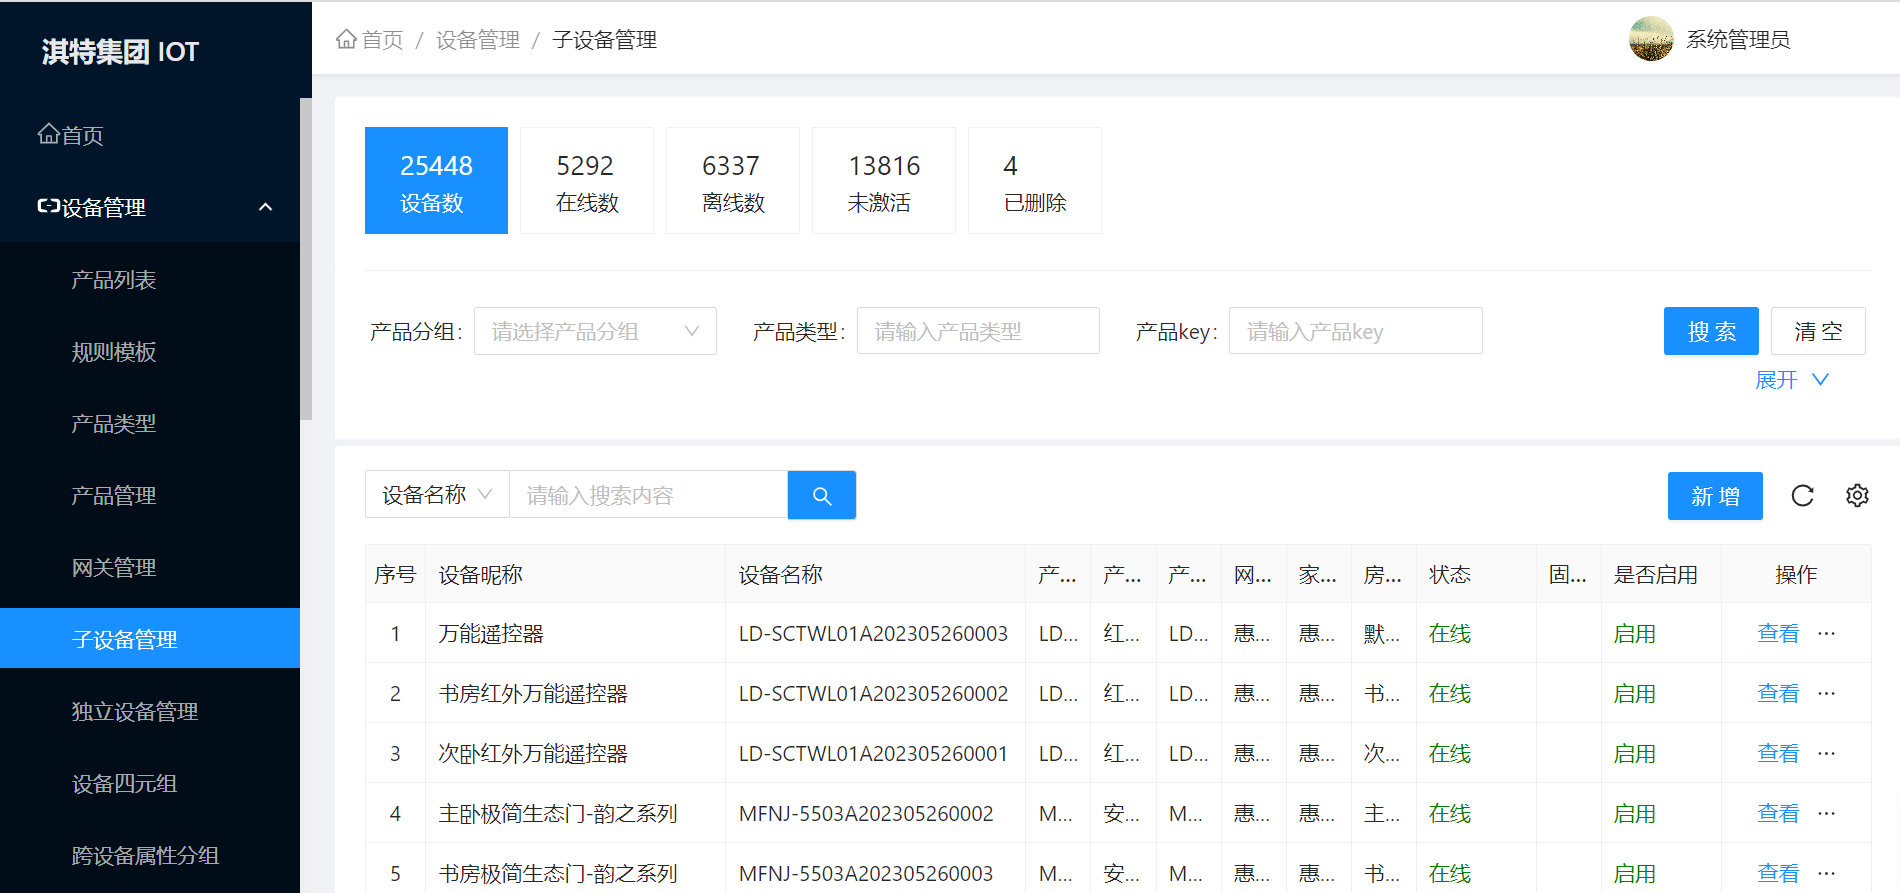
Task: Focus the 产品key input field
Action: pos(1355,331)
